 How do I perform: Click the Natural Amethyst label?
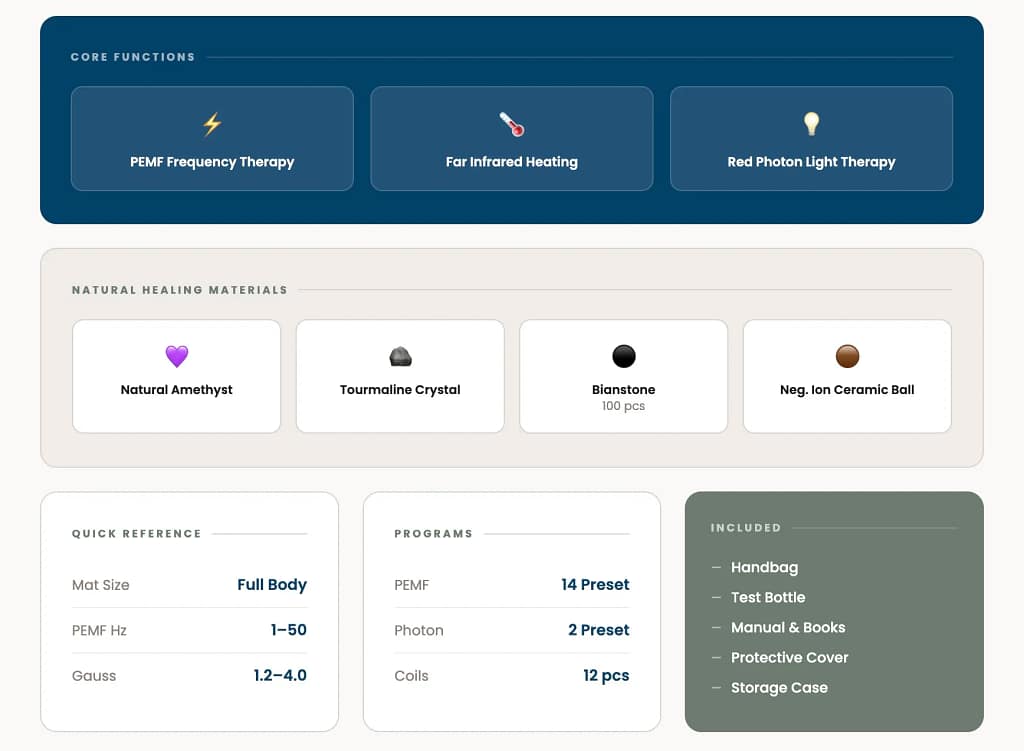point(176,390)
